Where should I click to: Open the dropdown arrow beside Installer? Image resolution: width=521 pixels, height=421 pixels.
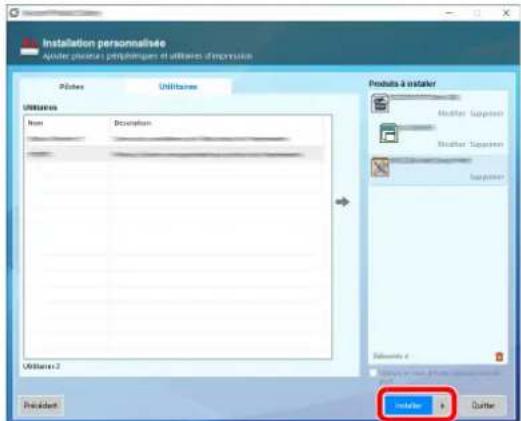coord(443,406)
